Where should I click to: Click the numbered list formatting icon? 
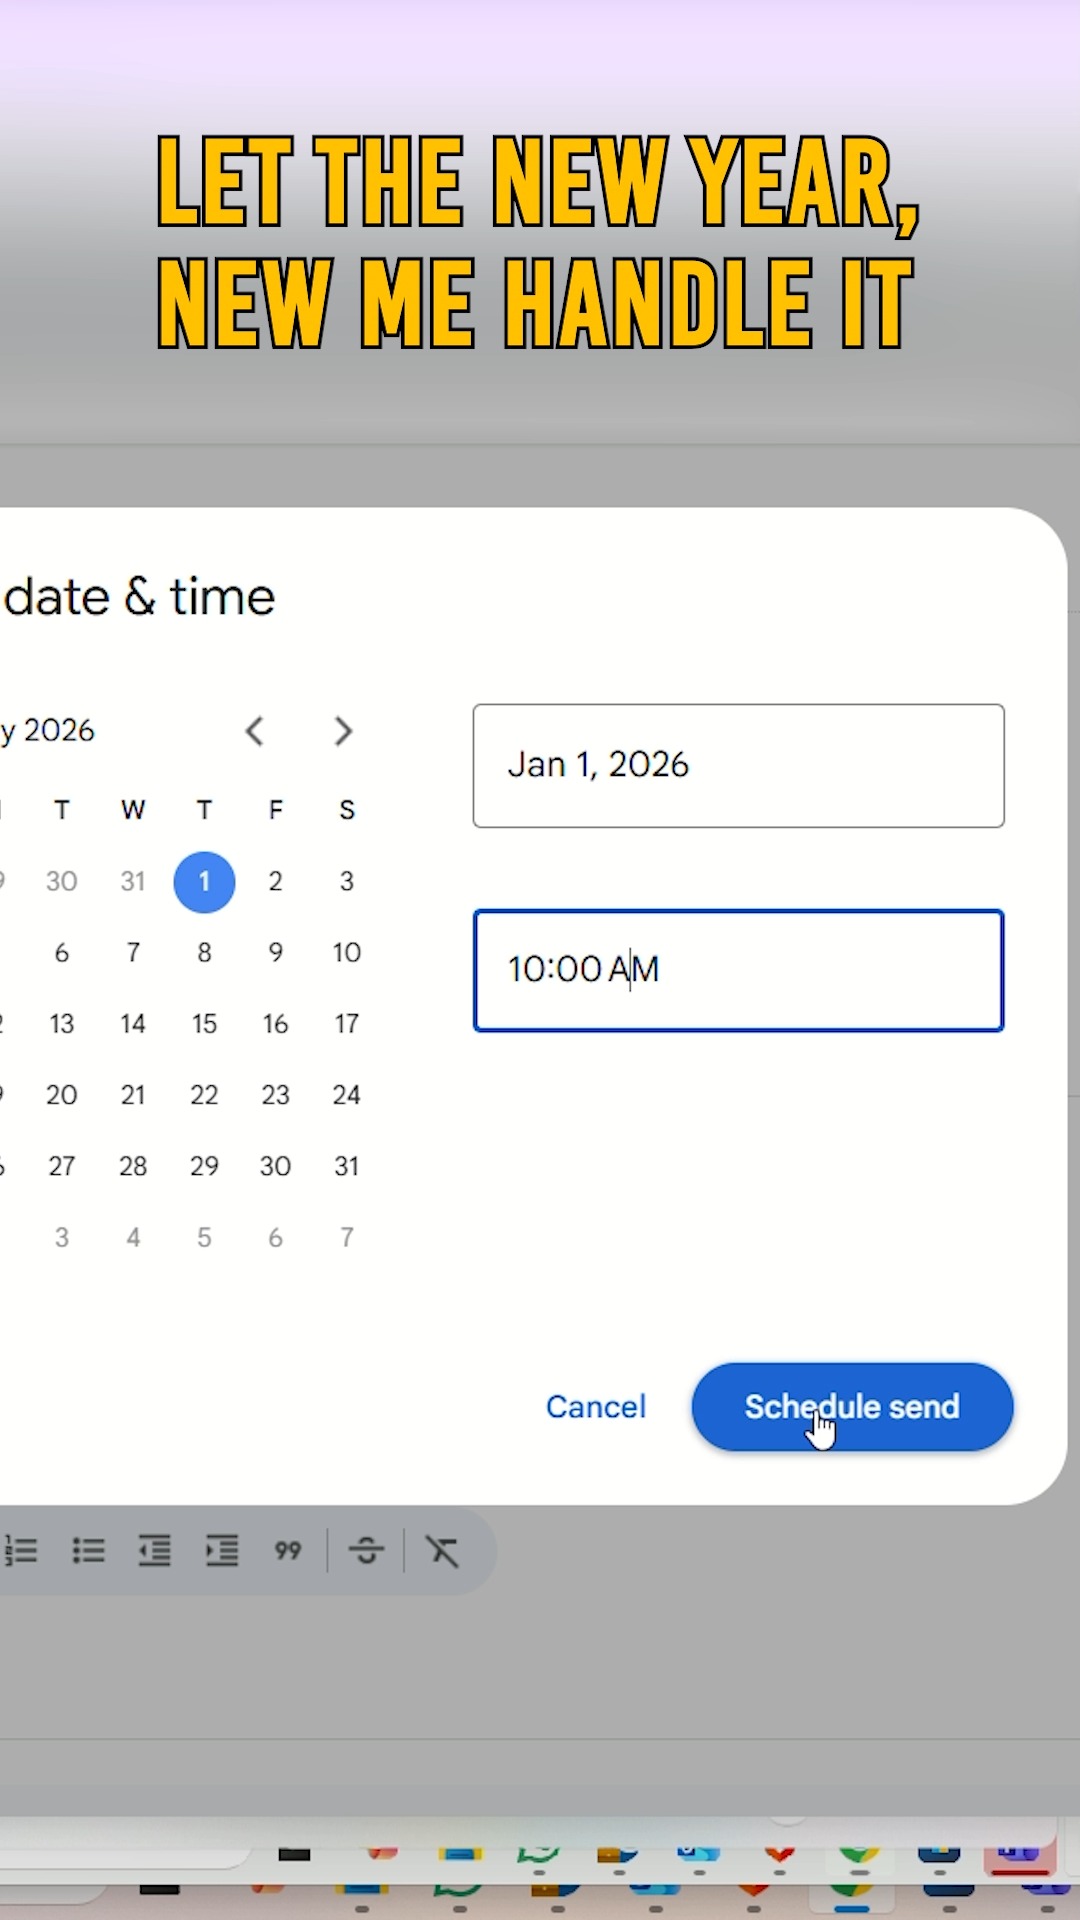22,1551
